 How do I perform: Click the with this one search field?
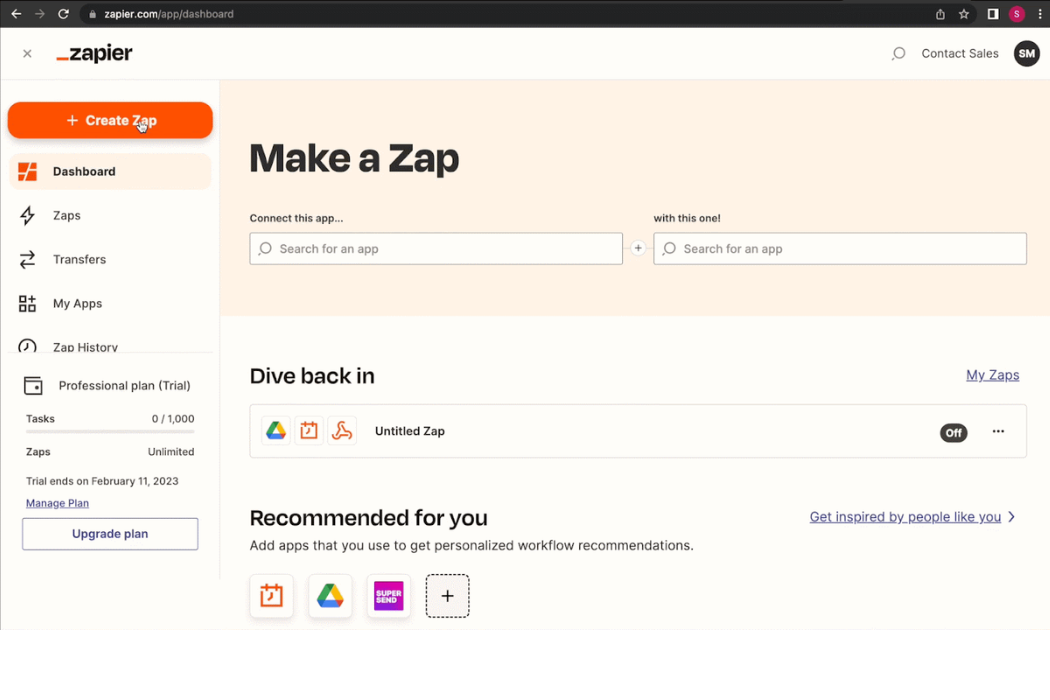(x=840, y=249)
